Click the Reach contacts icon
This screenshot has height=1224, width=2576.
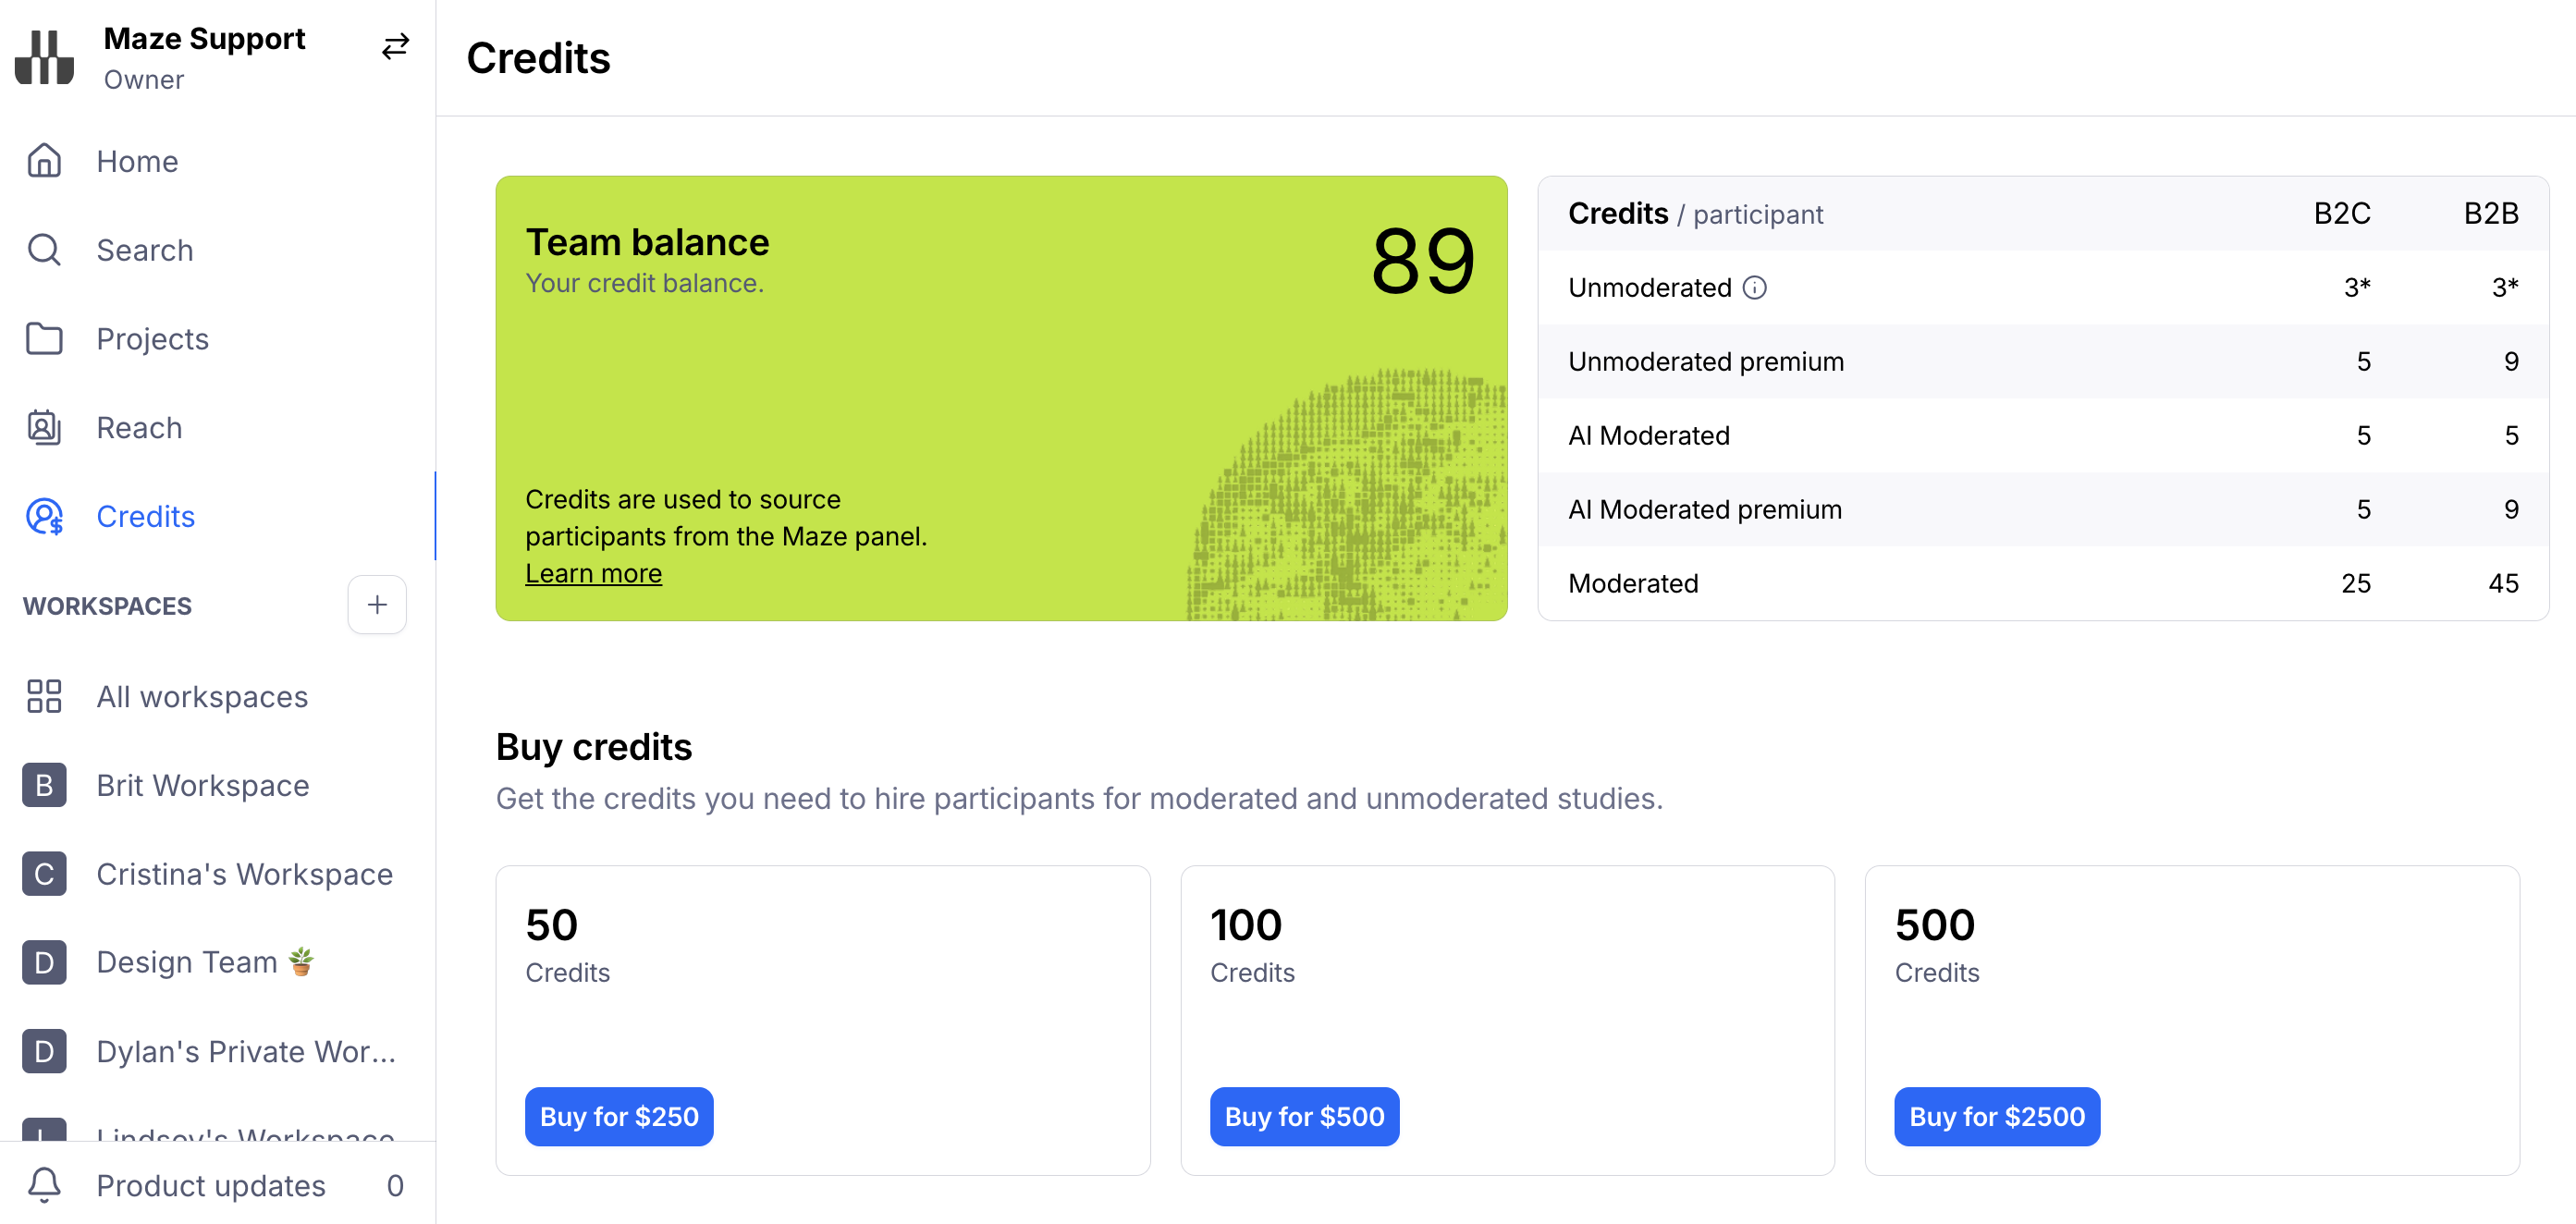pos(44,428)
